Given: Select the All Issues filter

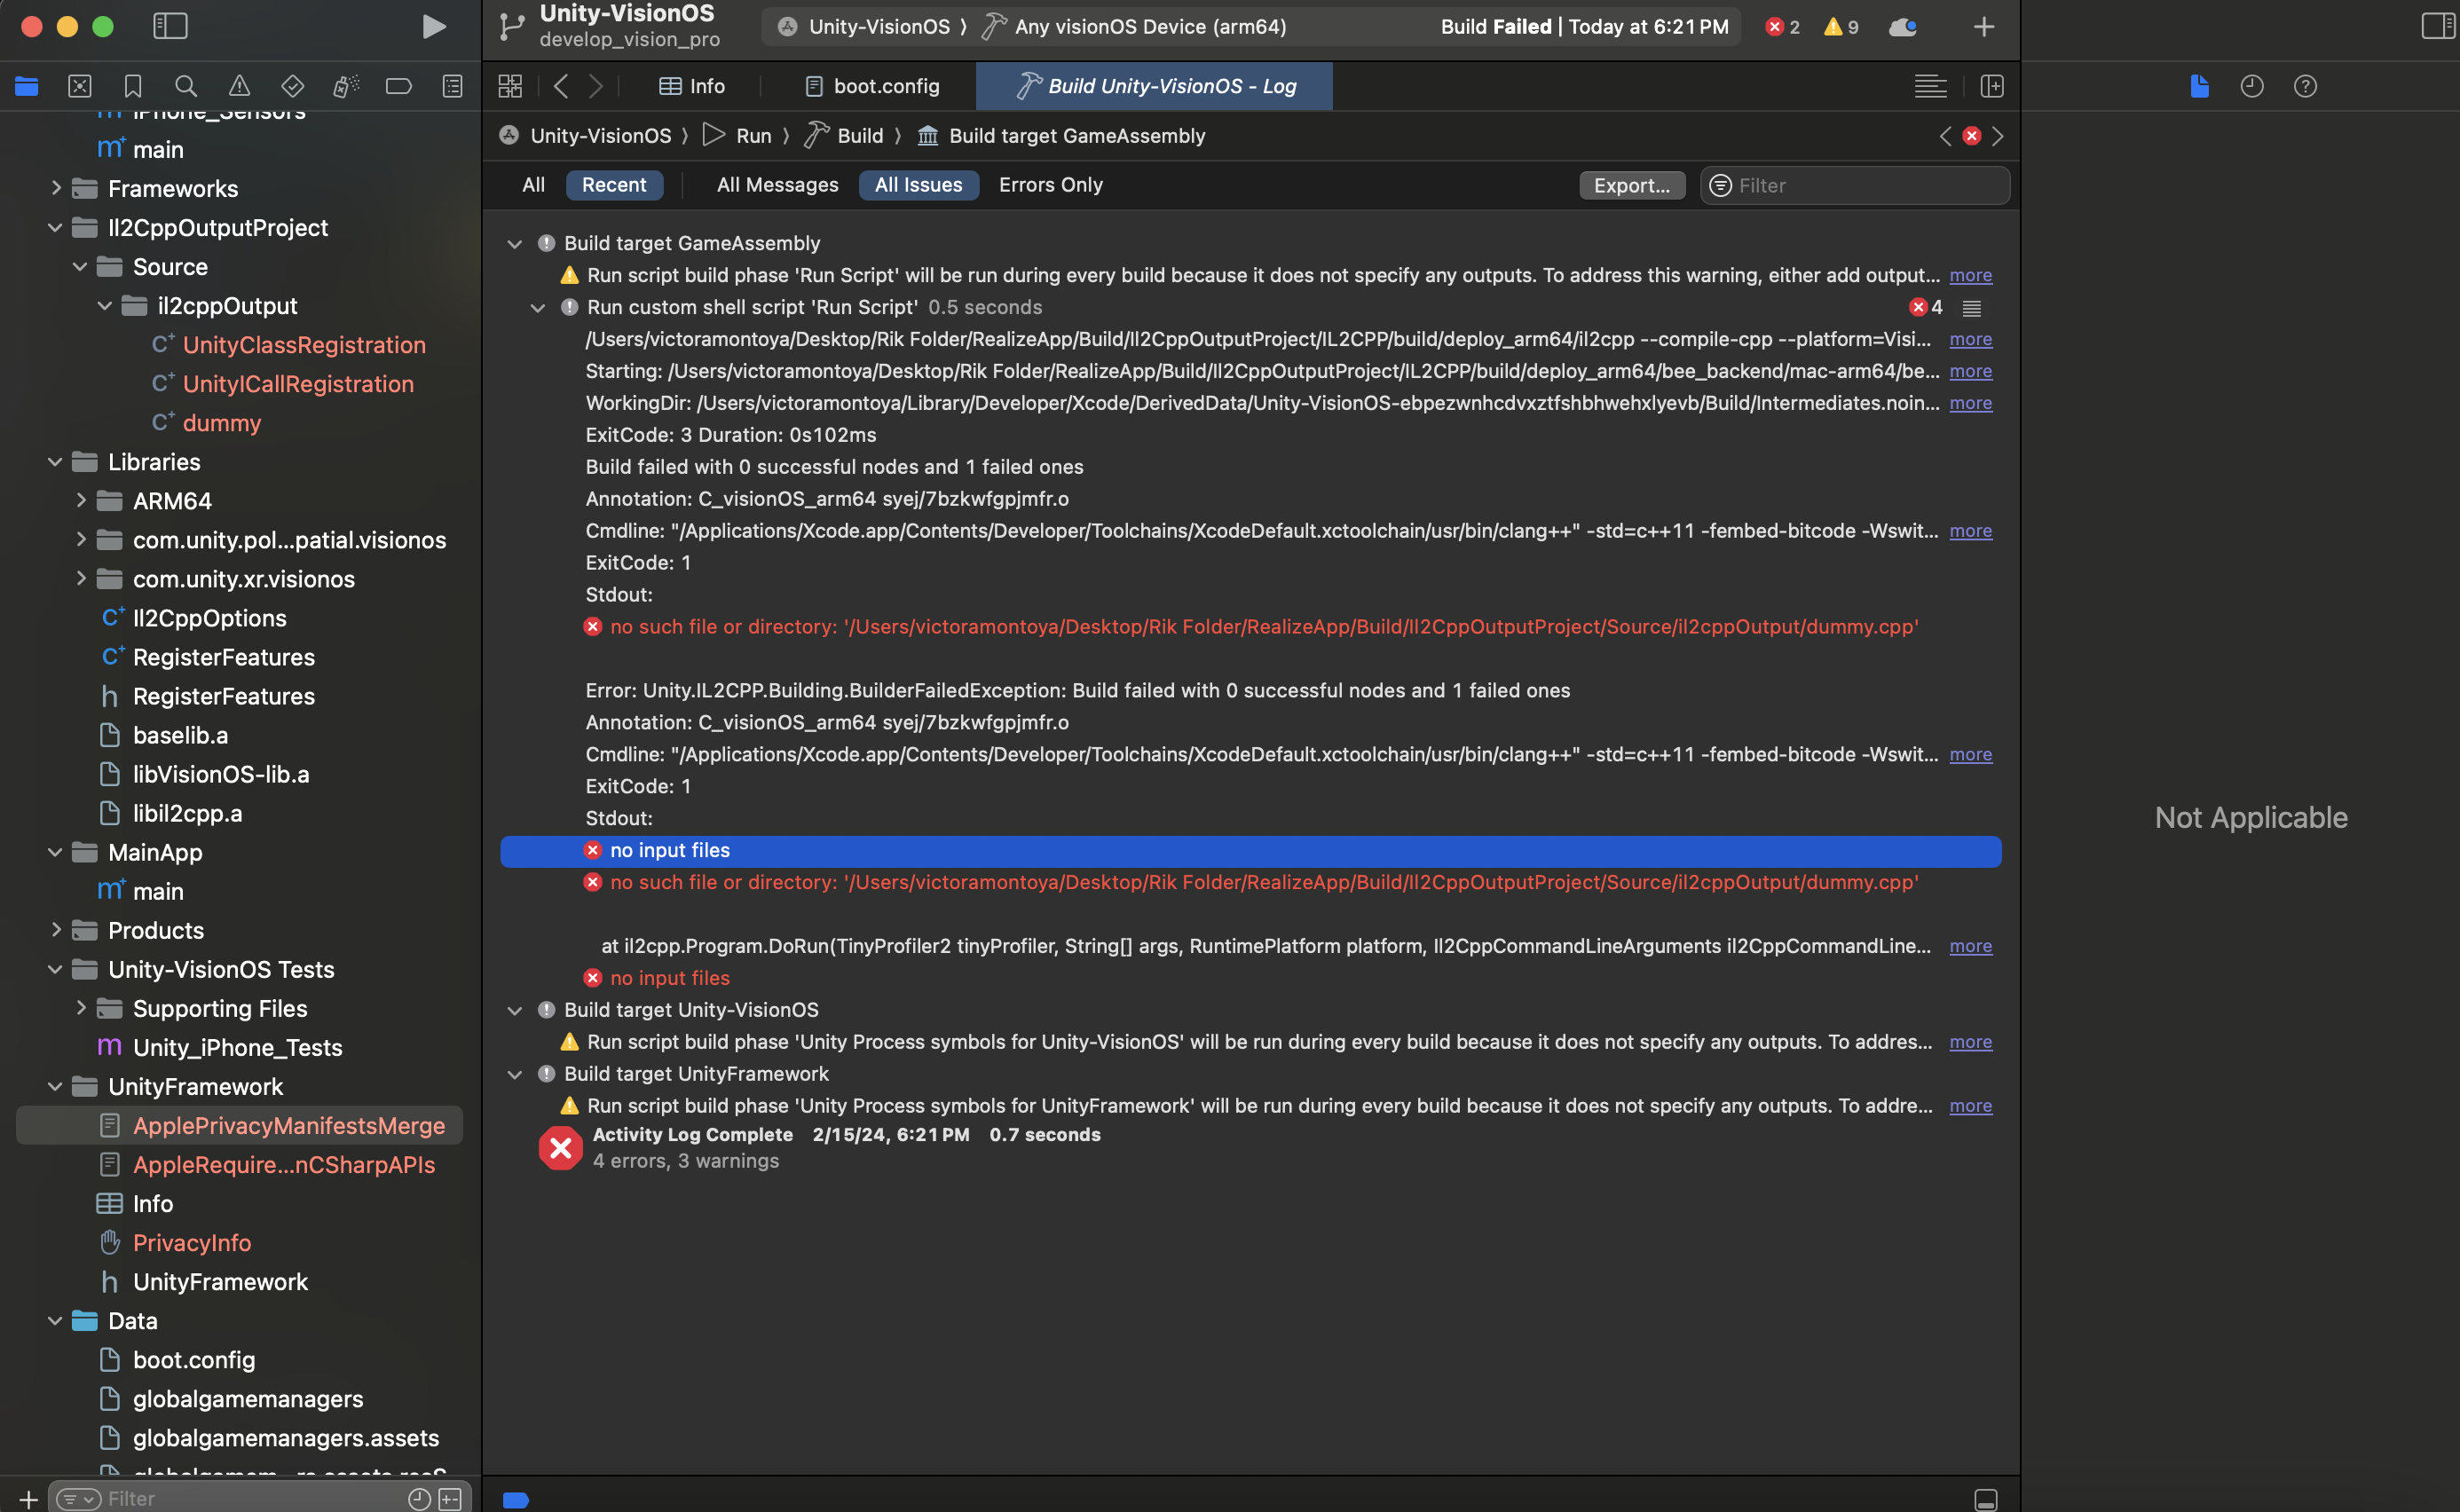Looking at the screenshot, I should [918, 185].
